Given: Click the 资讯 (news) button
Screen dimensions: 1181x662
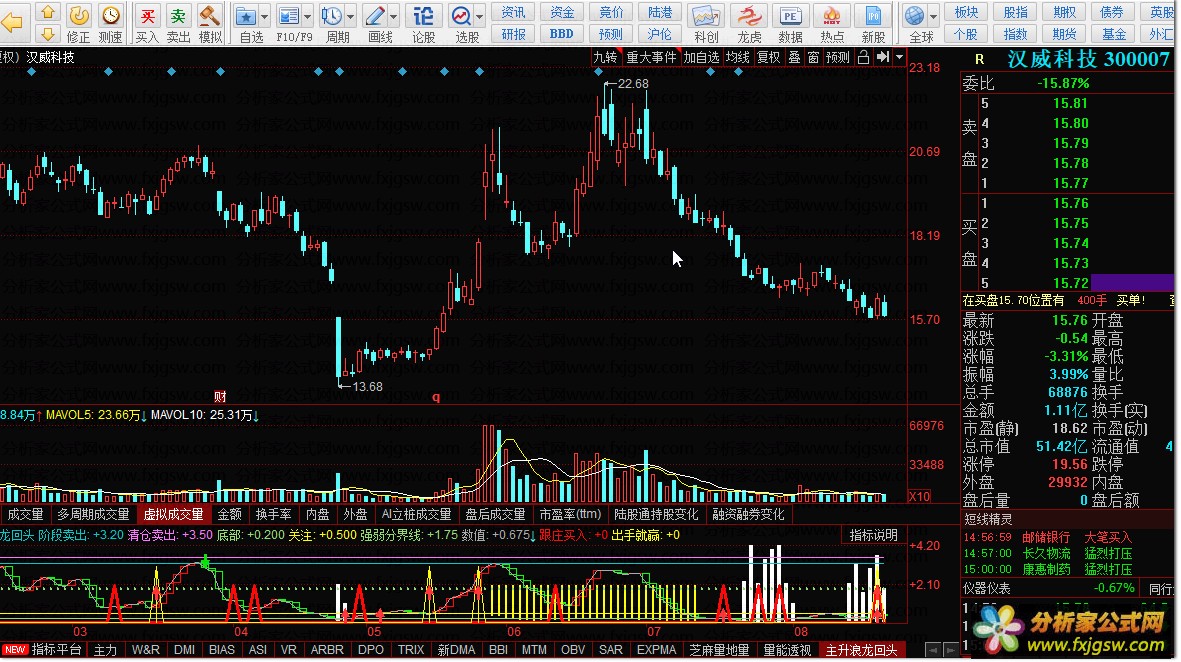Looking at the screenshot, I should tap(514, 12).
